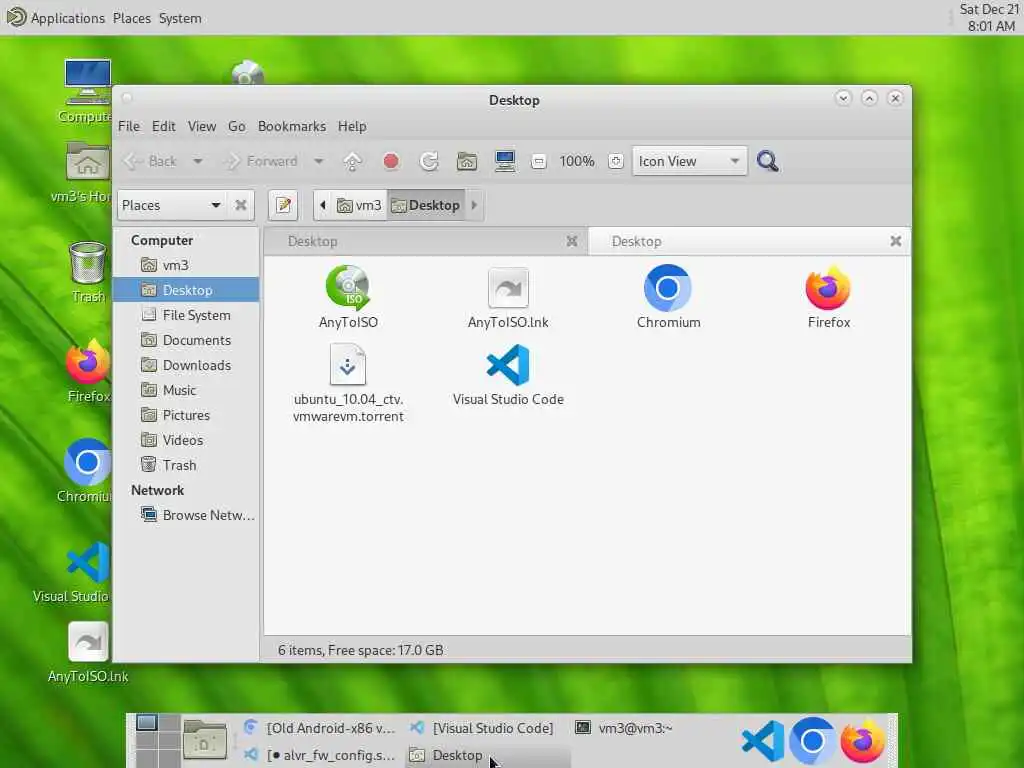Open the Forward history dropdown arrow

pyautogui.click(x=318, y=161)
